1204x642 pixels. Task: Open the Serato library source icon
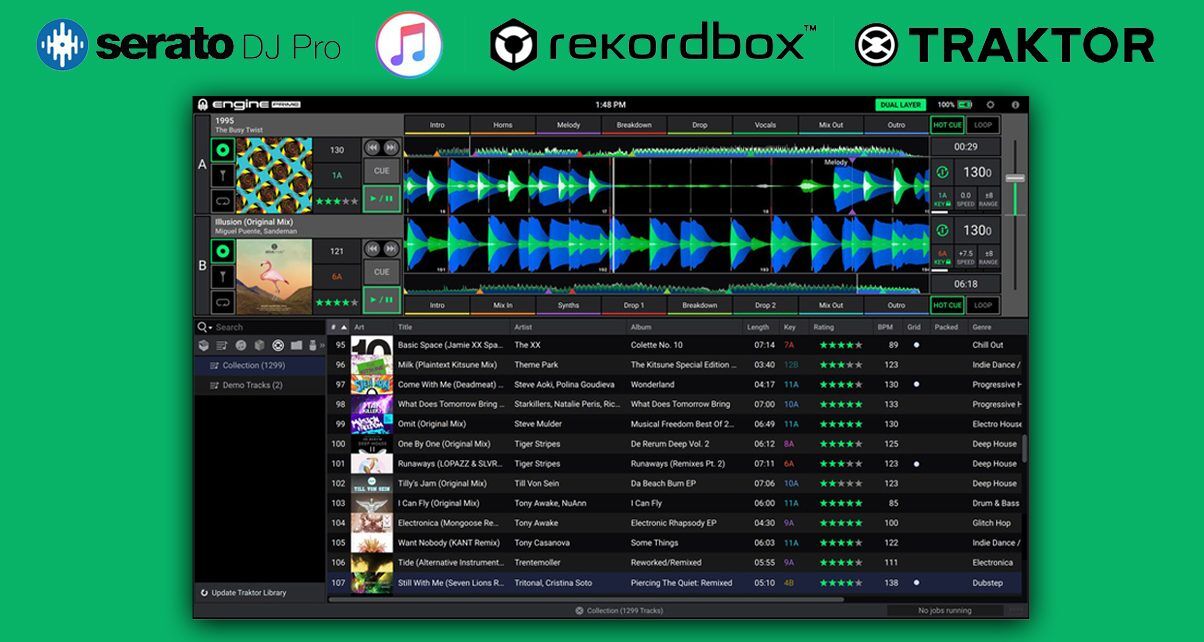260,345
